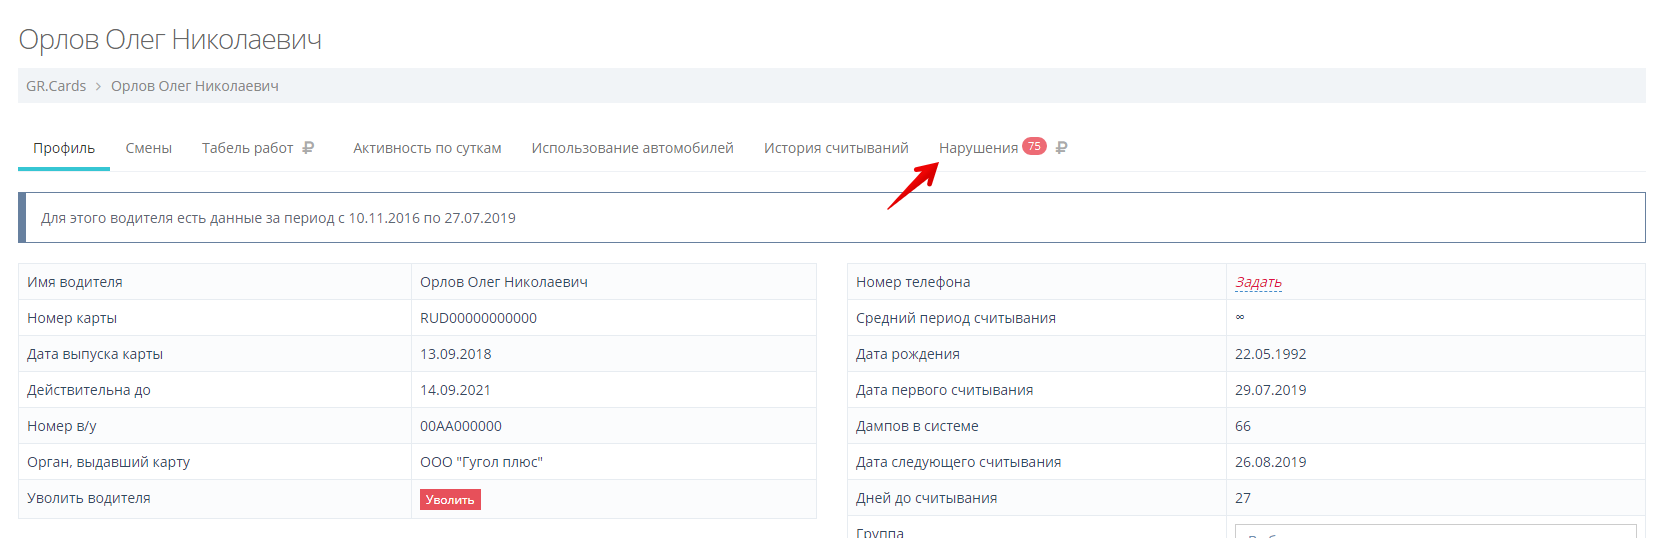
Task: Click the Задать phone number link
Action: point(1258,282)
